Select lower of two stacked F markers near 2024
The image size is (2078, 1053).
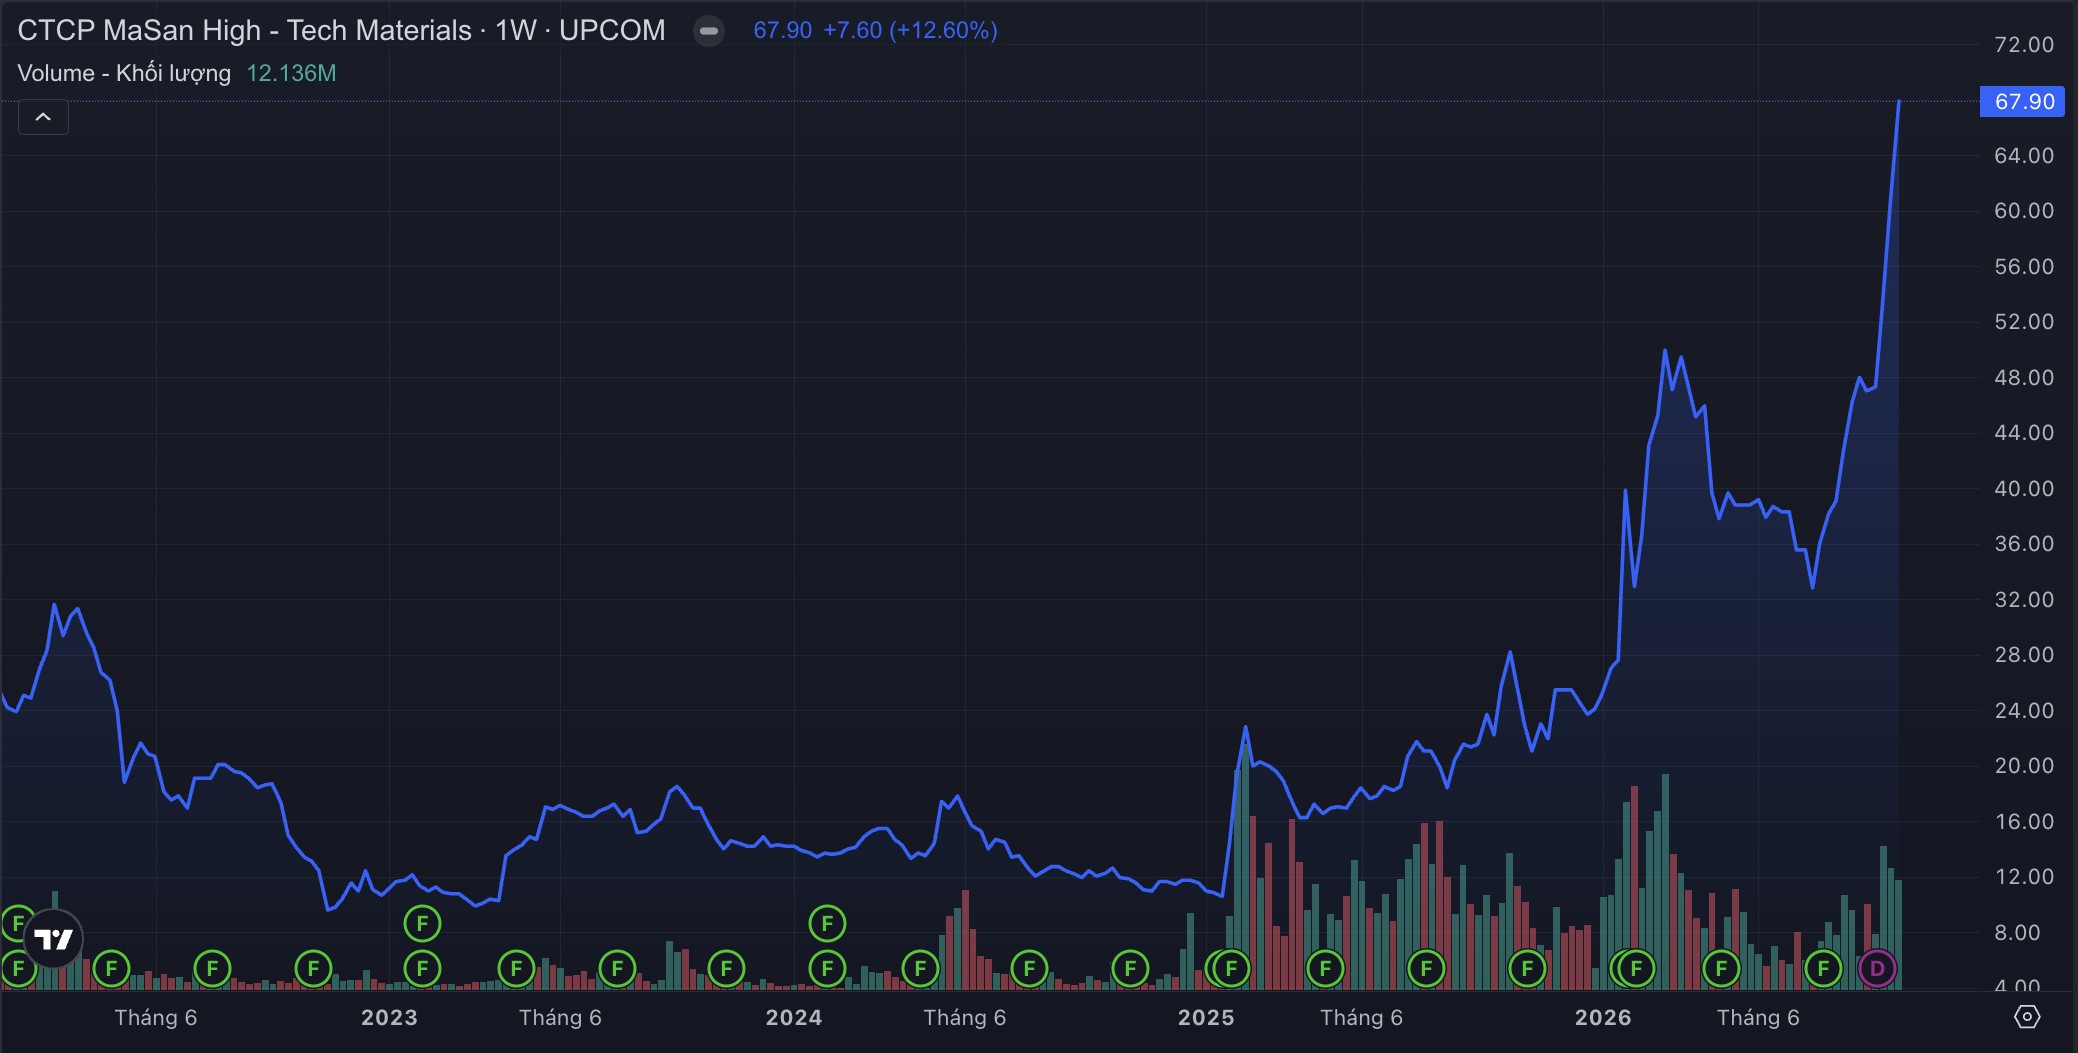pos(827,968)
